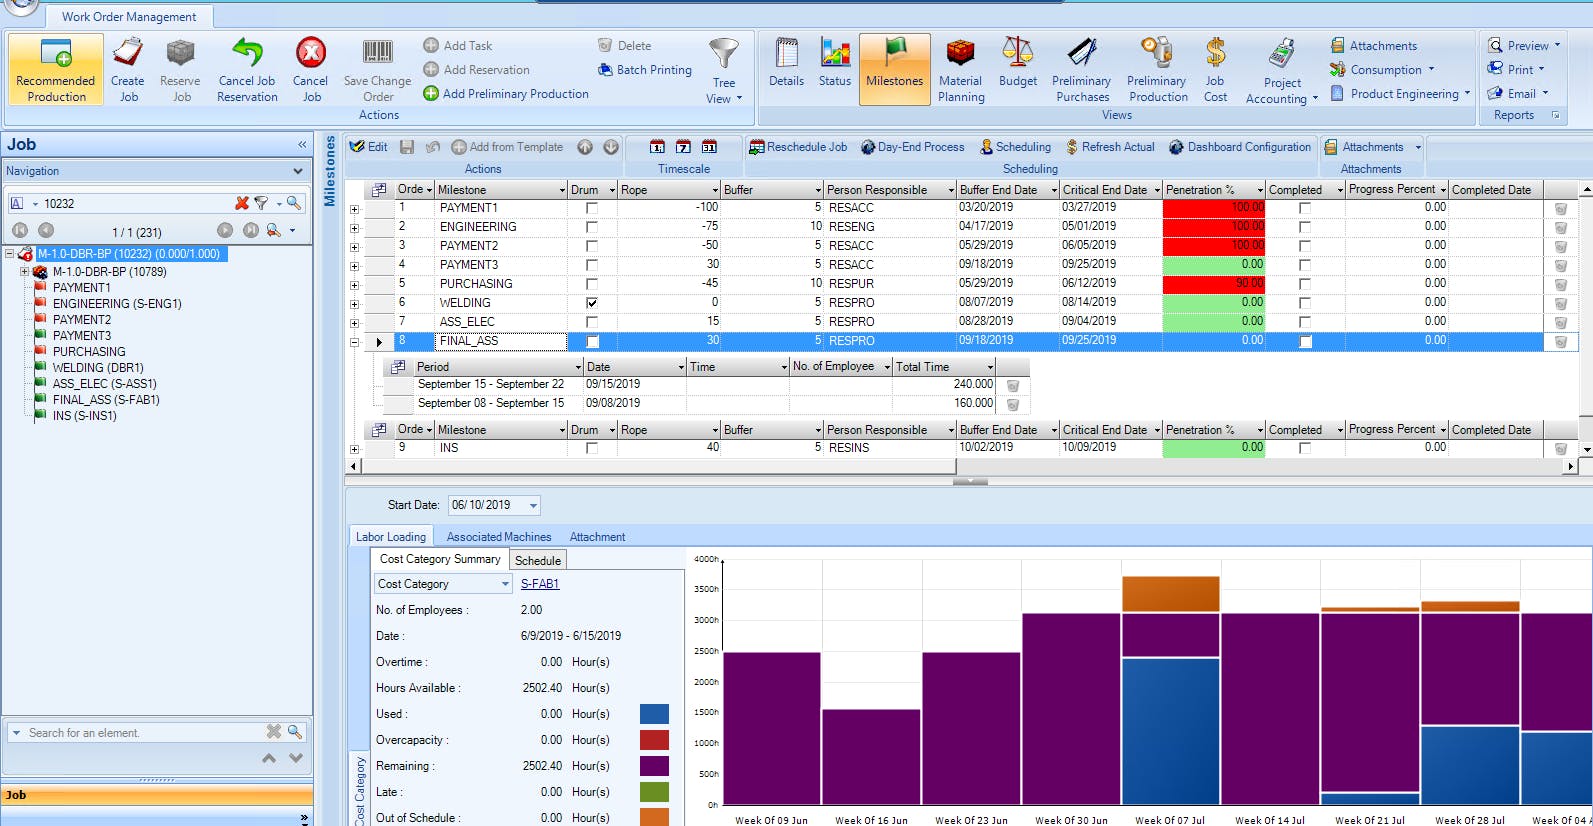Open the Preliminary Purchases view
This screenshot has height=826, width=1593.
click(1081, 54)
